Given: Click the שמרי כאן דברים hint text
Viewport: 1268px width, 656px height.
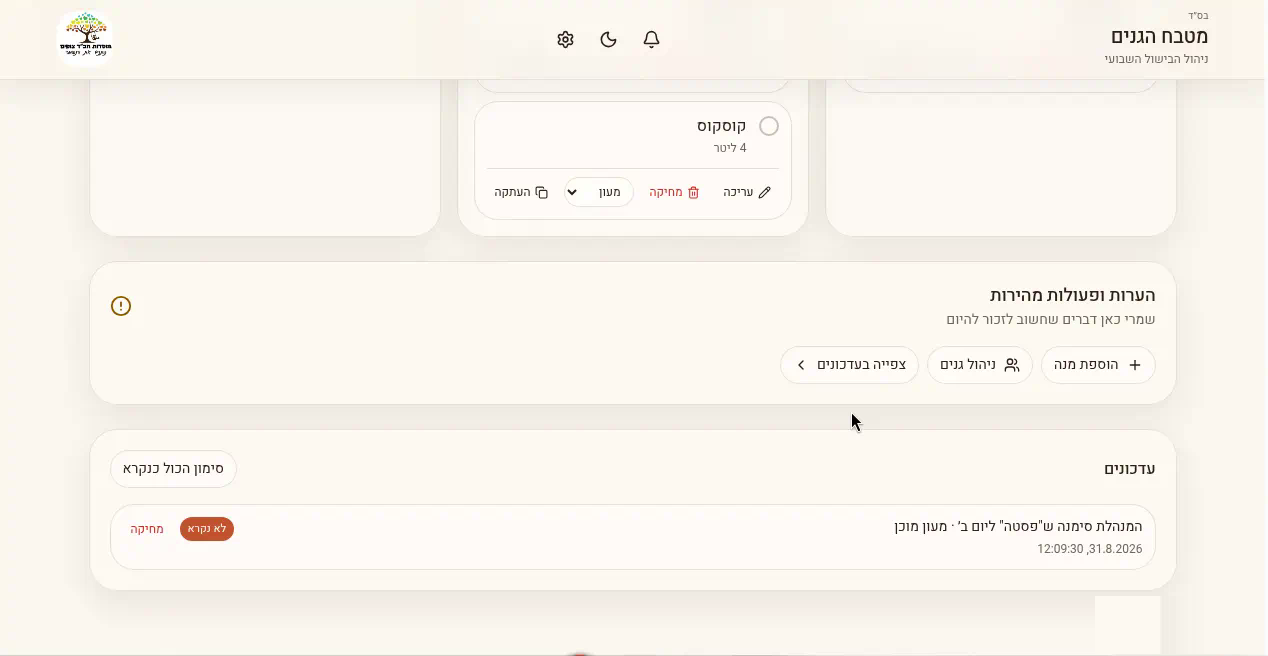Looking at the screenshot, I should [1051, 319].
